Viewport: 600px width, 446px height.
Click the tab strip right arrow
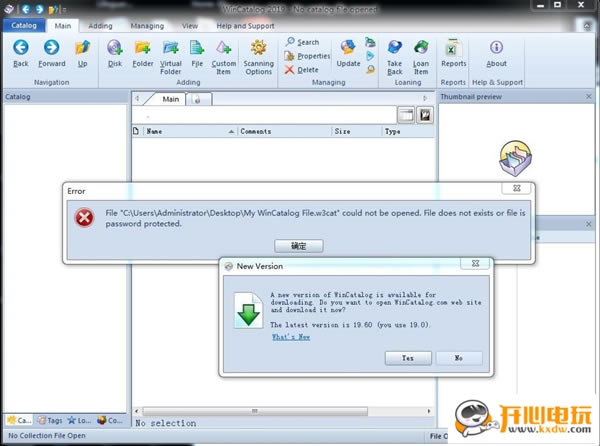pos(425,98)
